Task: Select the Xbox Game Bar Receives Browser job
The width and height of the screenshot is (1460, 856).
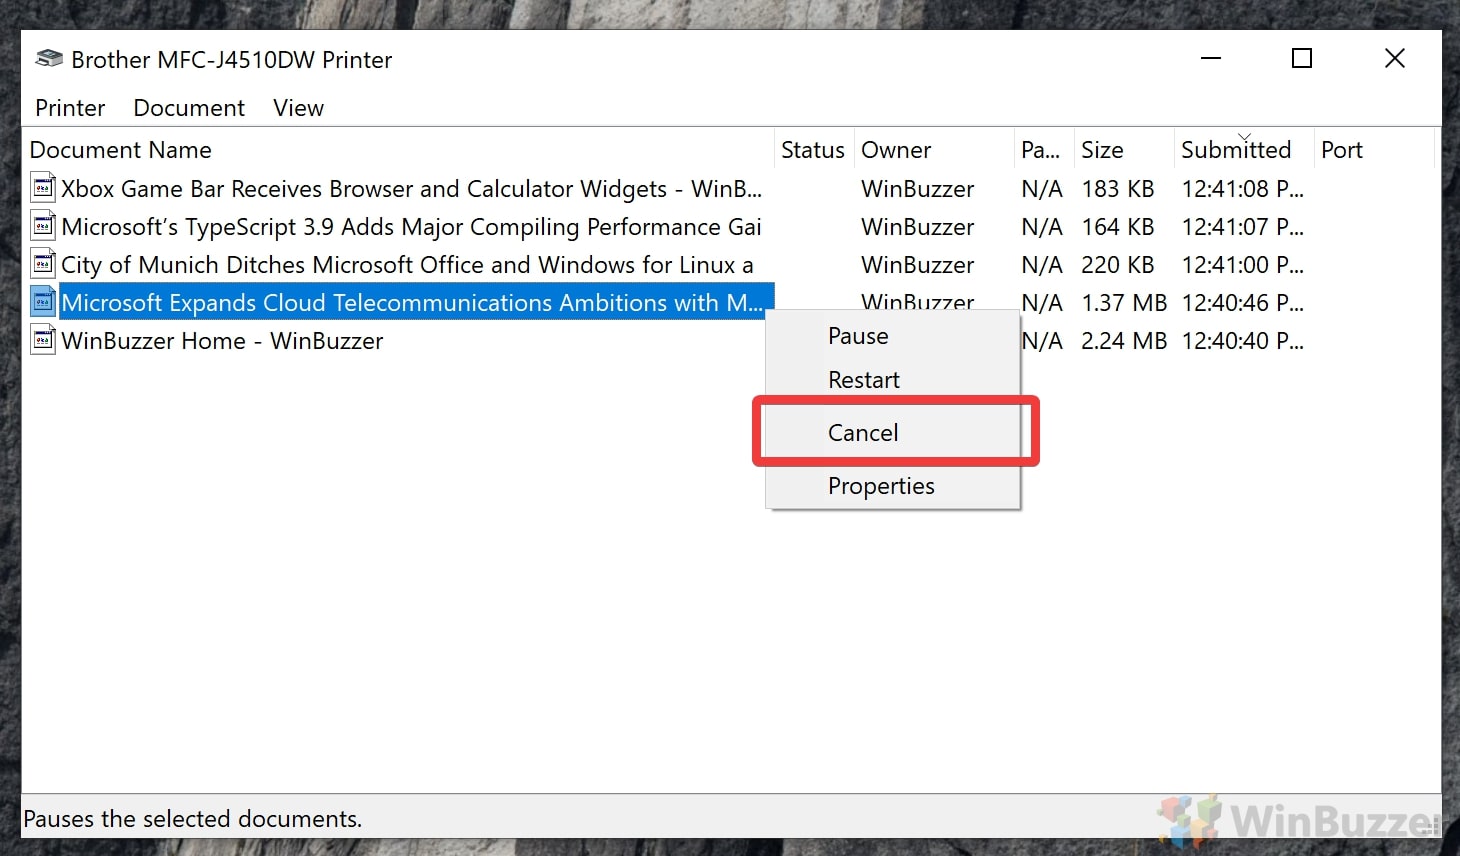Action: pos(411,189)
